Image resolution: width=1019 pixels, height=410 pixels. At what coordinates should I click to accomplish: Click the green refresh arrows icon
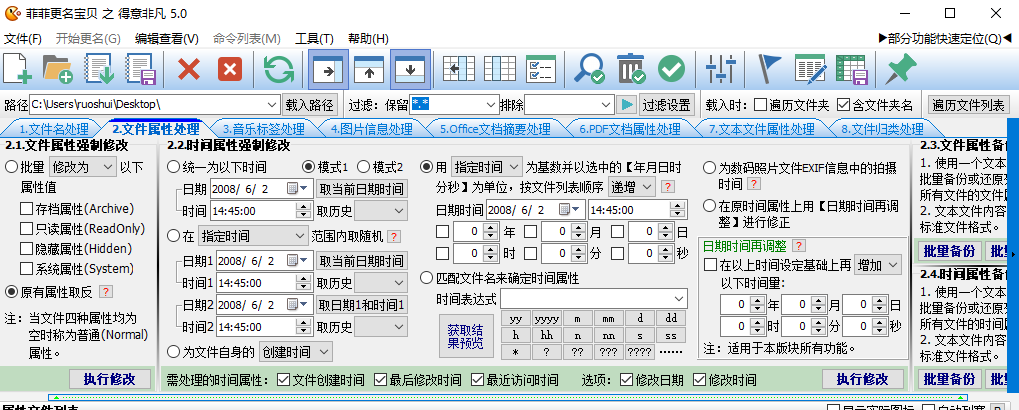(279, 69)
